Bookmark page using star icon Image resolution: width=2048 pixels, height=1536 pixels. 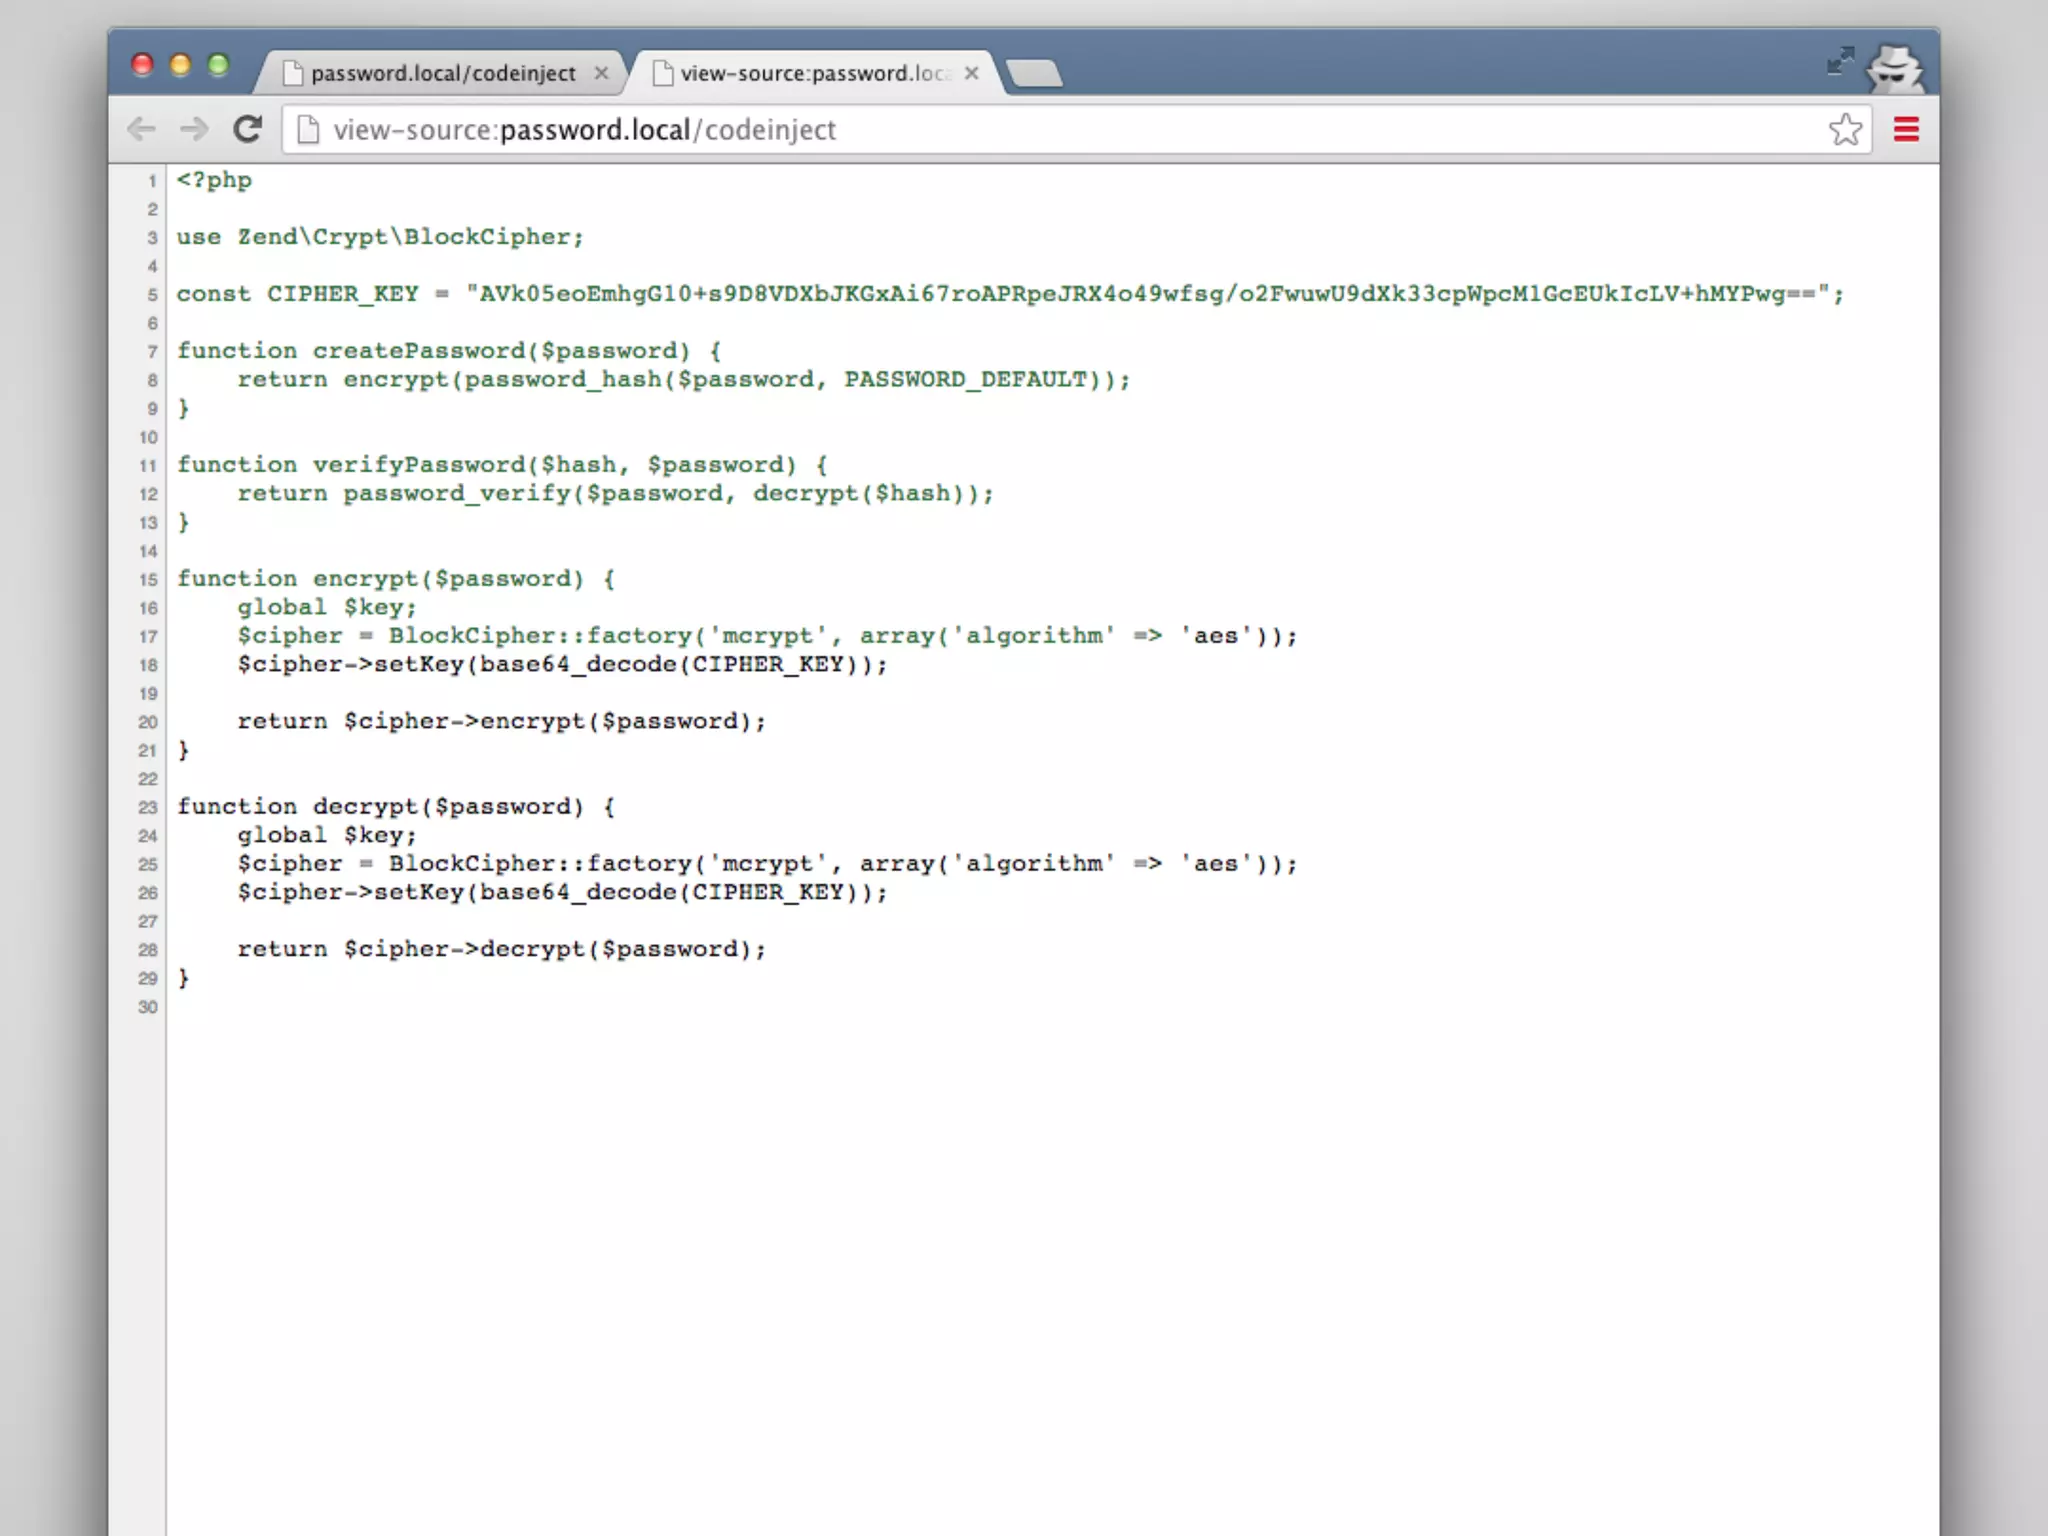coord(1845,129)
